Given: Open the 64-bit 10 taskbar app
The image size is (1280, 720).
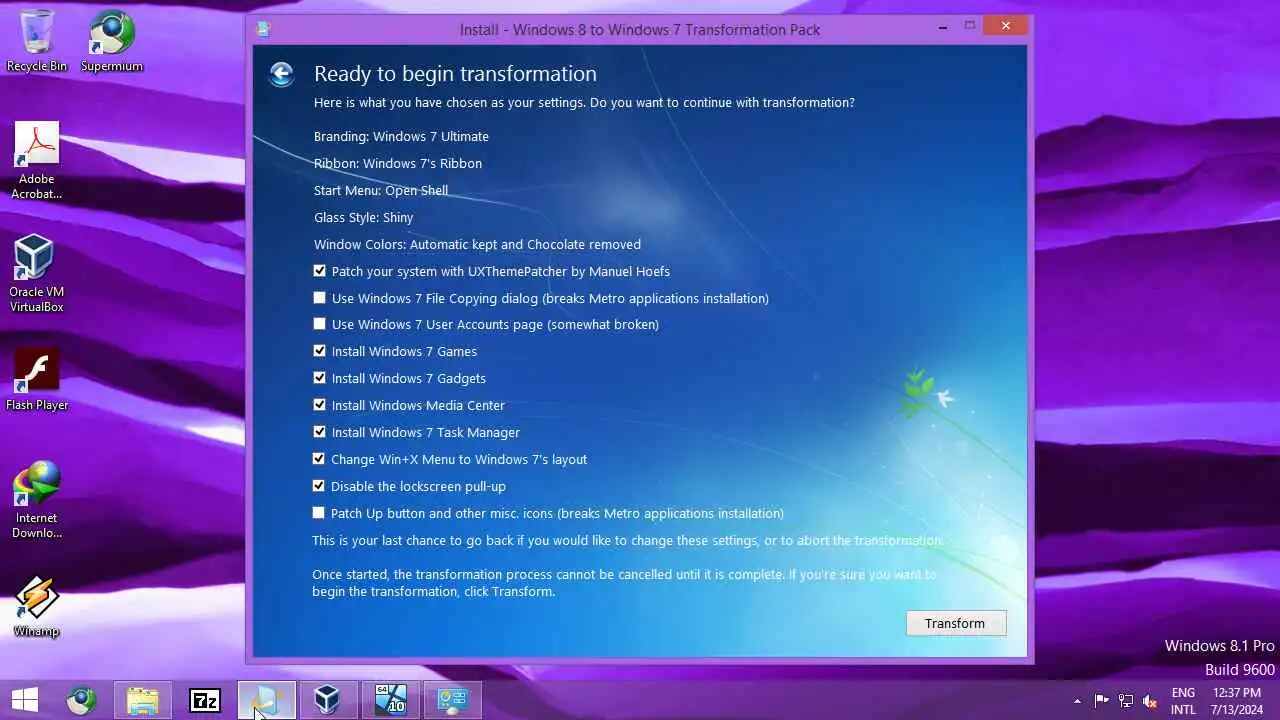Looking at the screenshot, I should click(x=390, y=700).
